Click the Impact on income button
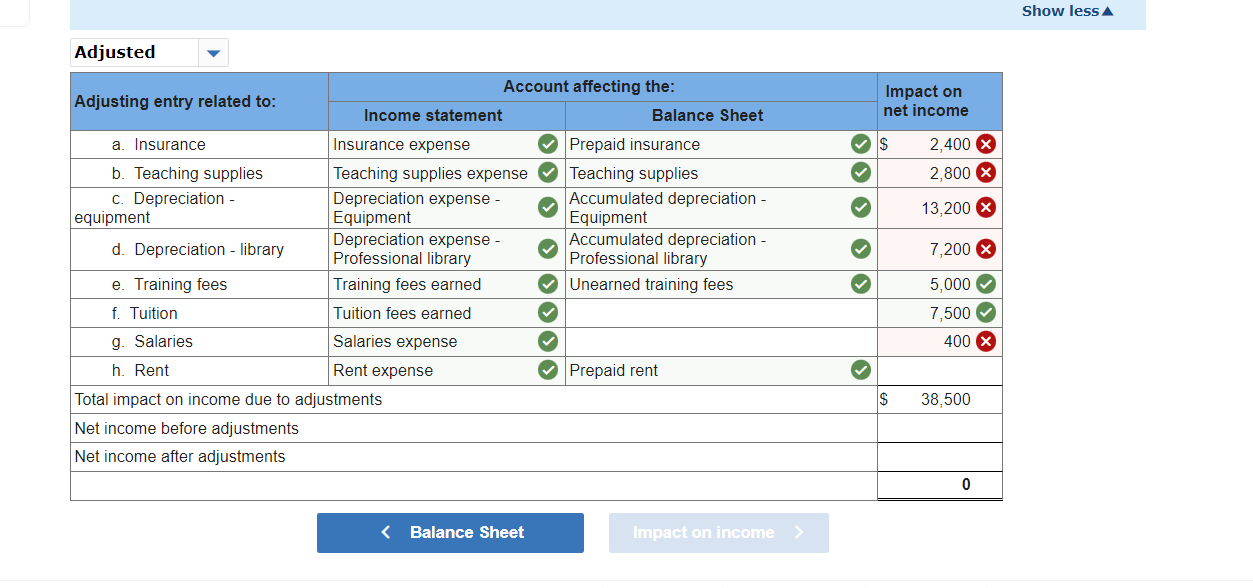This screenshot has width=1253, height=588. click(x=718, y=532)
